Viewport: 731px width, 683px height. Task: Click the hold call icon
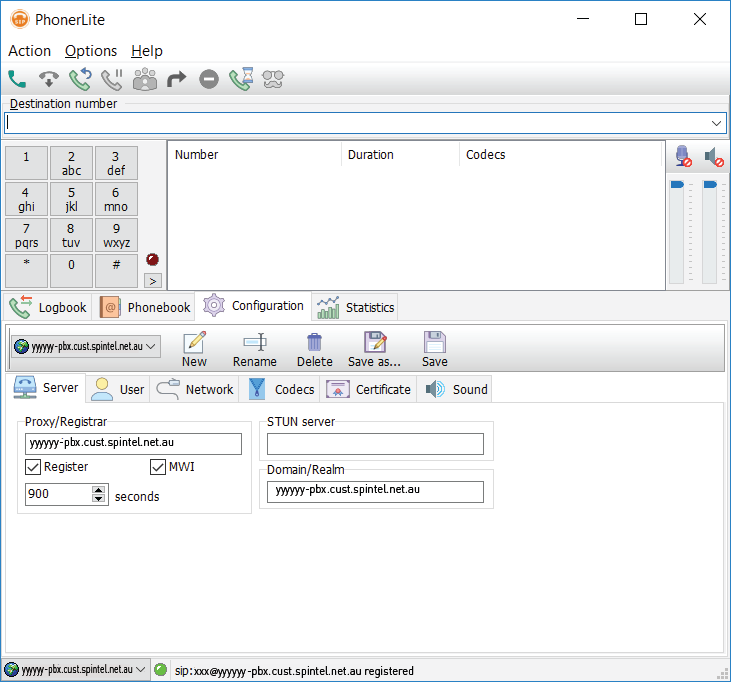112,79
